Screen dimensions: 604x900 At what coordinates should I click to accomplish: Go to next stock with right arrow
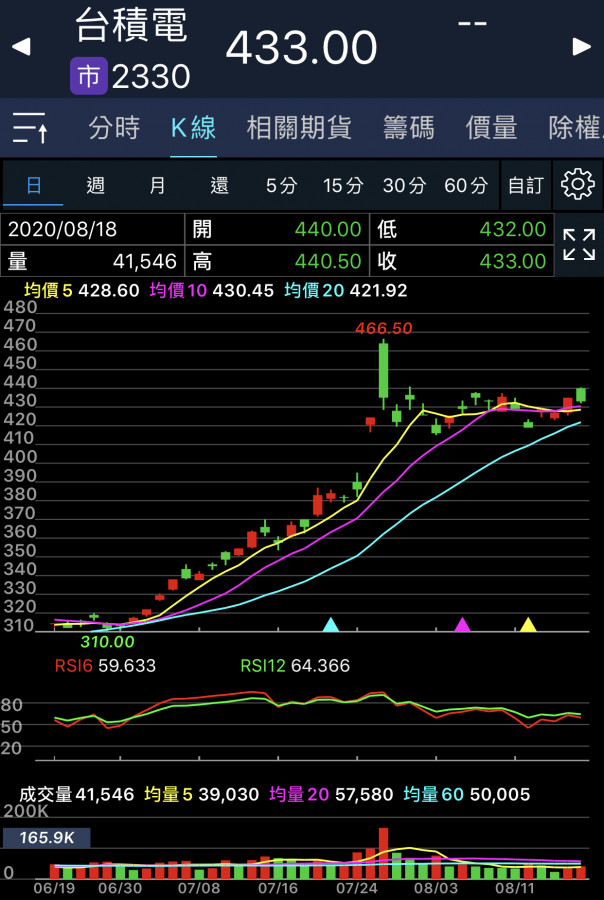pyautogui.click(x=582, y=46)
